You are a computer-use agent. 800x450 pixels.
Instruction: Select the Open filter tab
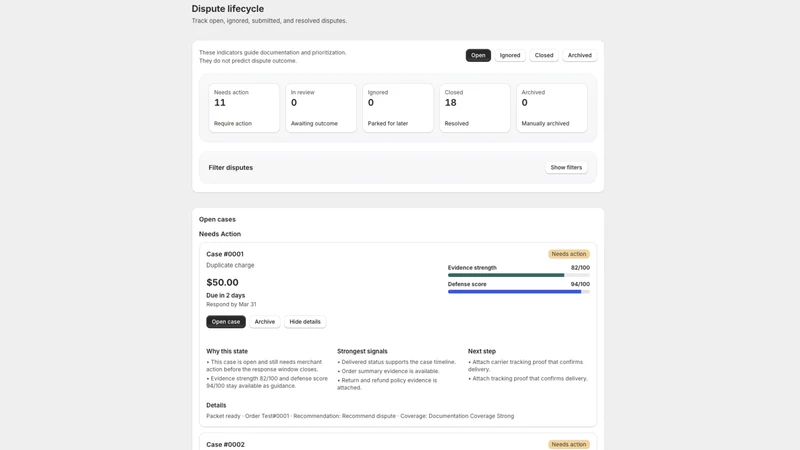pos(478,55)
